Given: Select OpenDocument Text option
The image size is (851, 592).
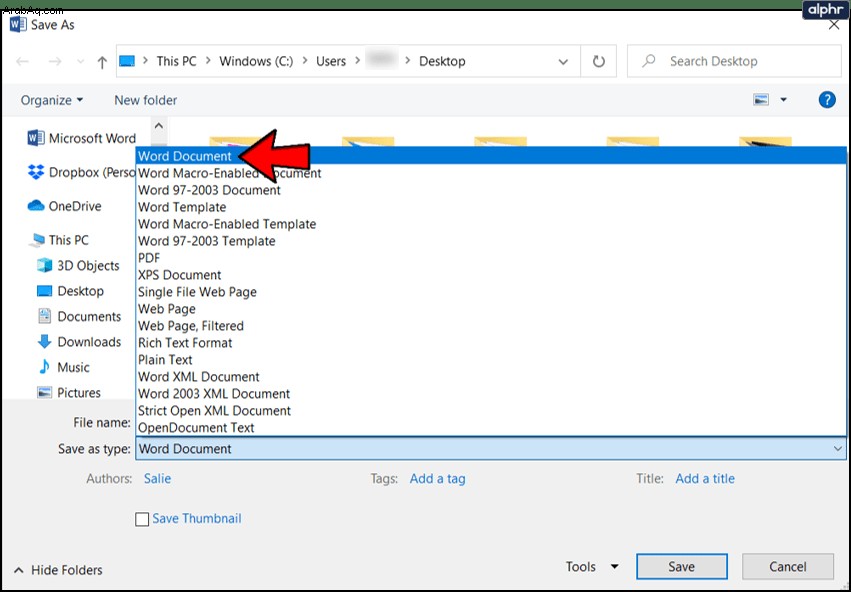Looking at the screenshot, I should [x=491, y=428].
